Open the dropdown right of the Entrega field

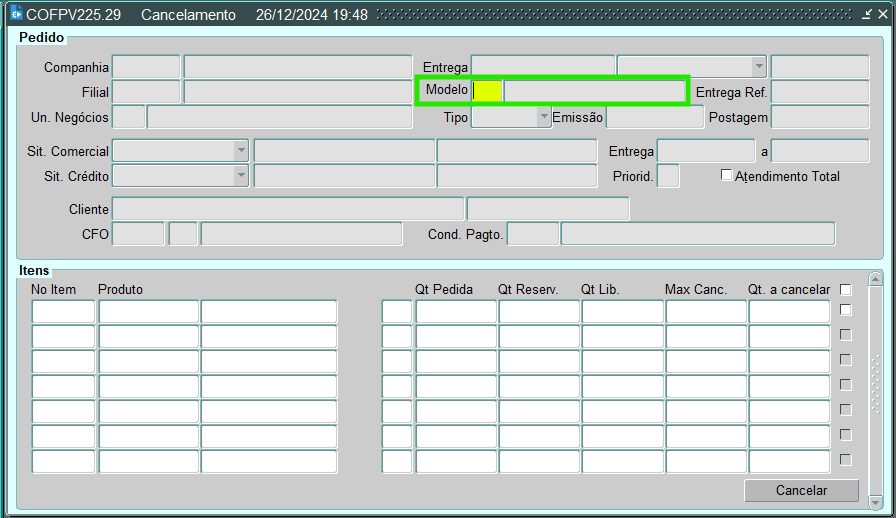tap(759, 67)
